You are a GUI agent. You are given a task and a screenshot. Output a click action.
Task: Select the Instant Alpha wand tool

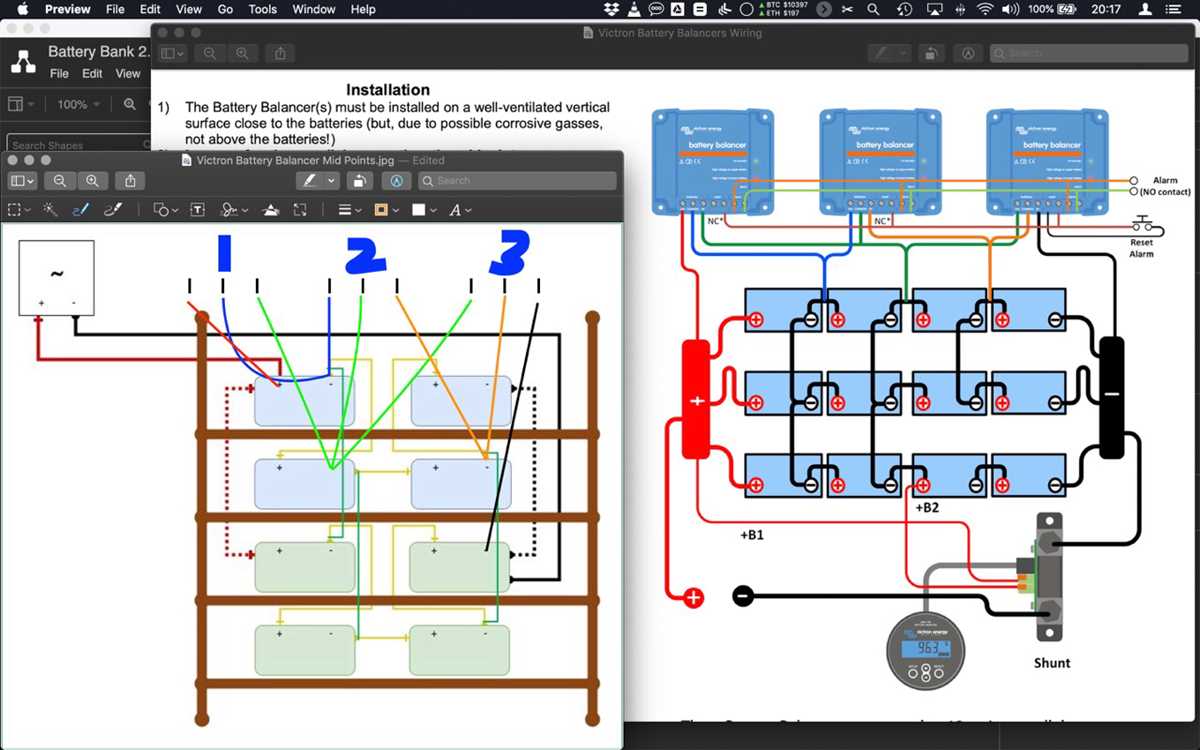pos(49,210)
